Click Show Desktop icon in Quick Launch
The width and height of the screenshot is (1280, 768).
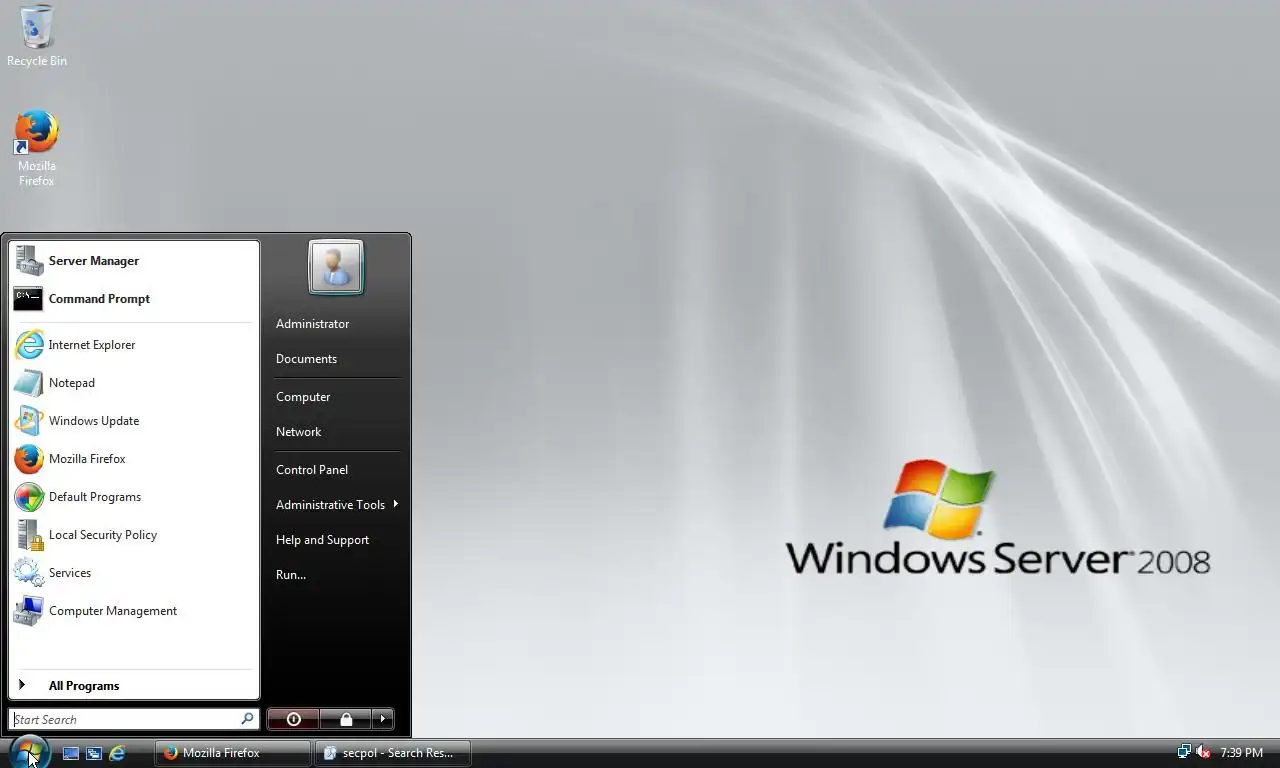pyautogui.click(x=71, y=753)
